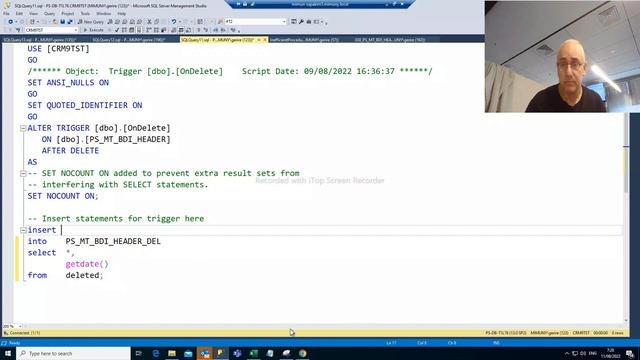Click the Uncomment selected lines icon
Screen dimensions: 640x360
(206, 30)
